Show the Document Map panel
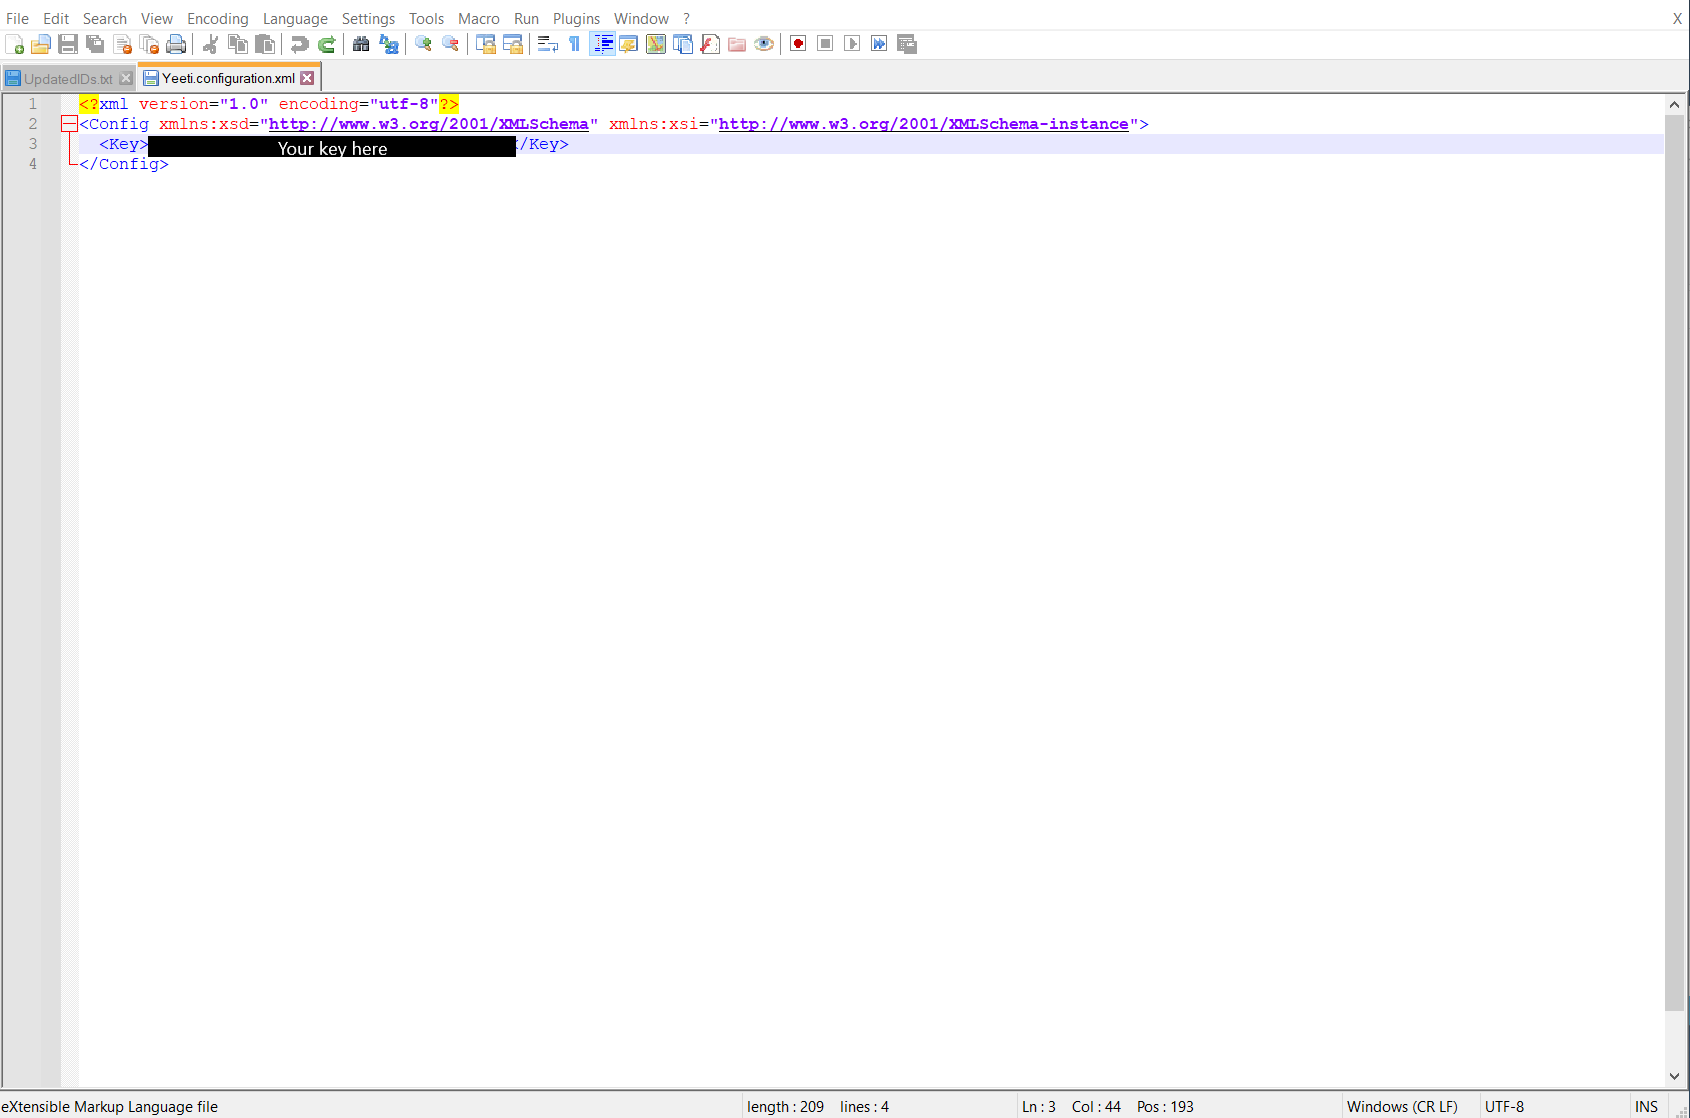This screenshot has height=1118, width=1690. [656, 44]
